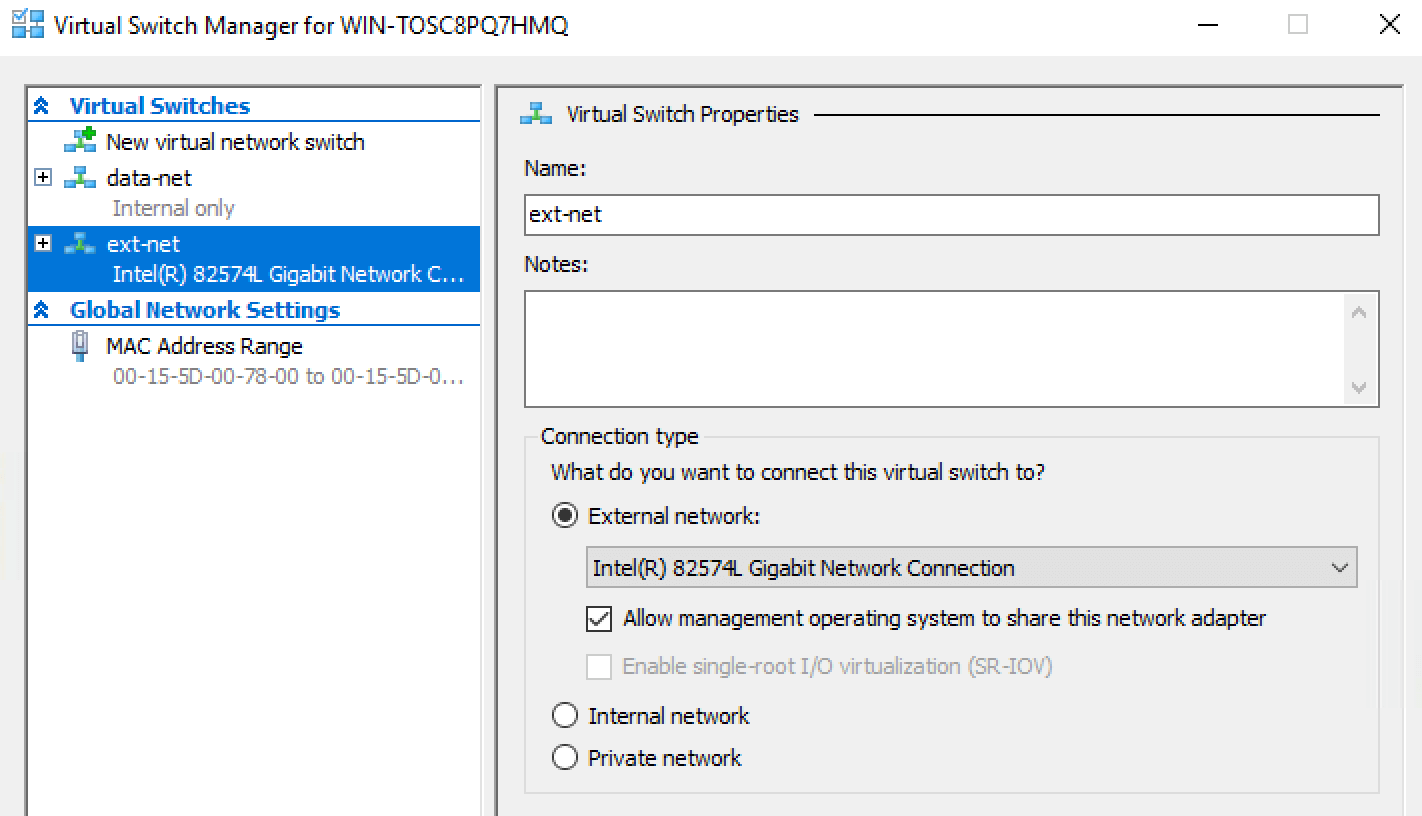
Task: Click the Virtual Switches section header
Action: tap(158, 105)
